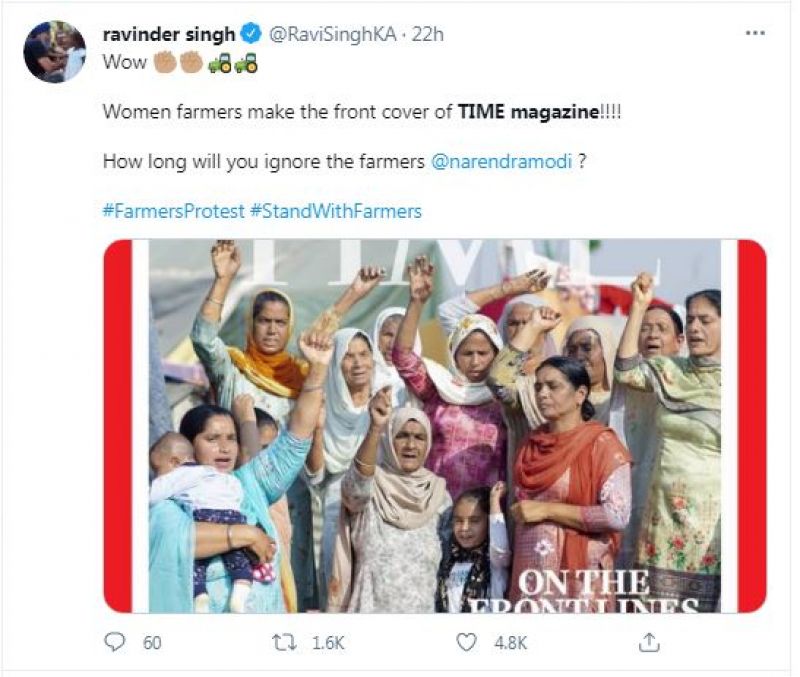Viewport: 800px width, 677px height.
Task: Click the 22h timestamp
Action: point(426,35)
